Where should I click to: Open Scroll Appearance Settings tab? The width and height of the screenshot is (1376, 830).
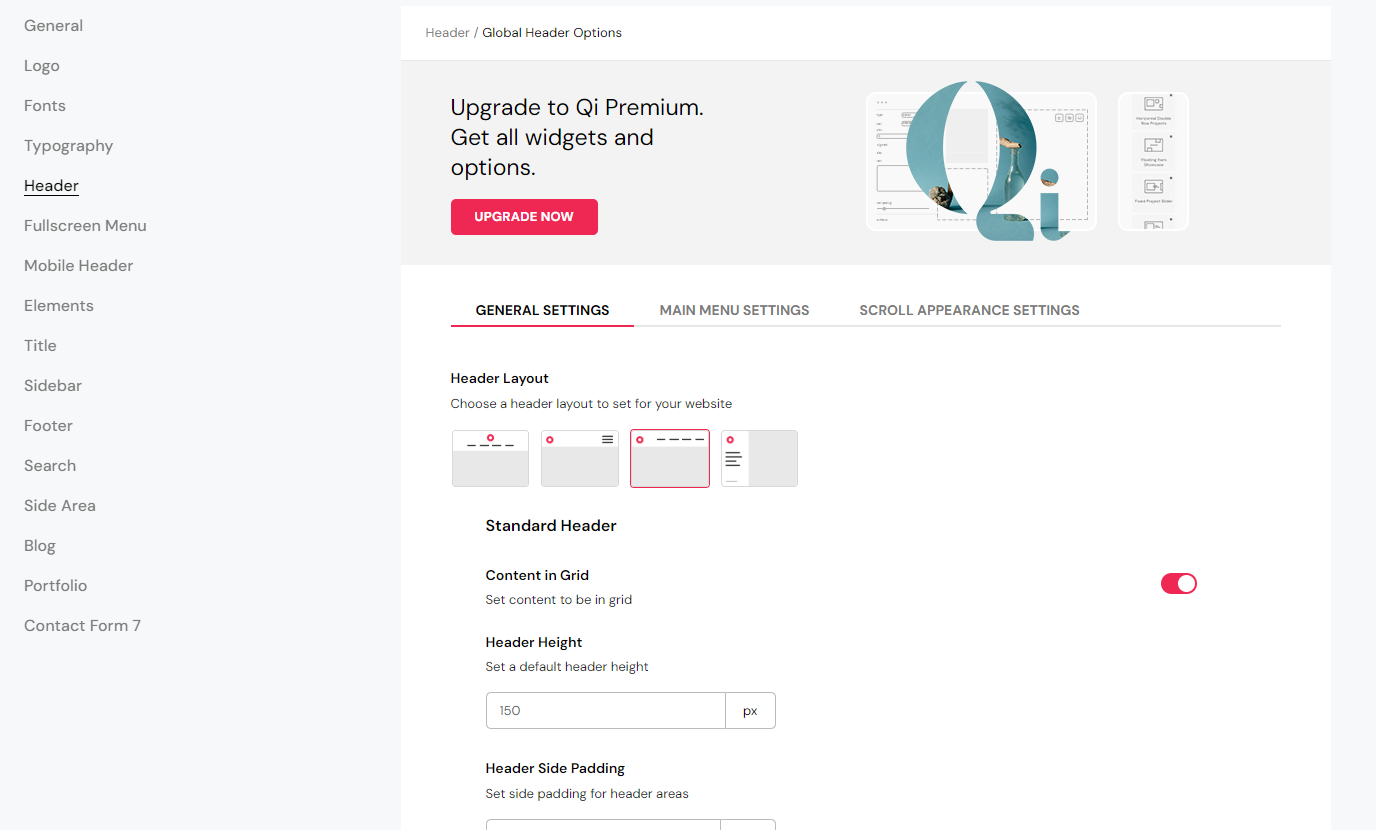(969, 310)
